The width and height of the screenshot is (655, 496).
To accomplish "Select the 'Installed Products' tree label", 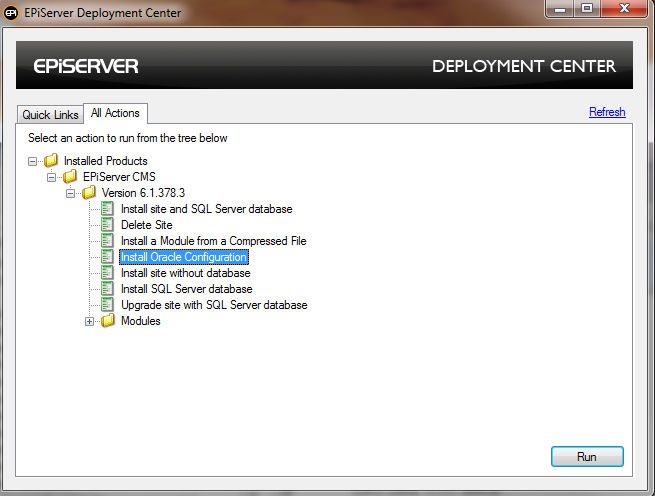I will click(x=105, y=160).
